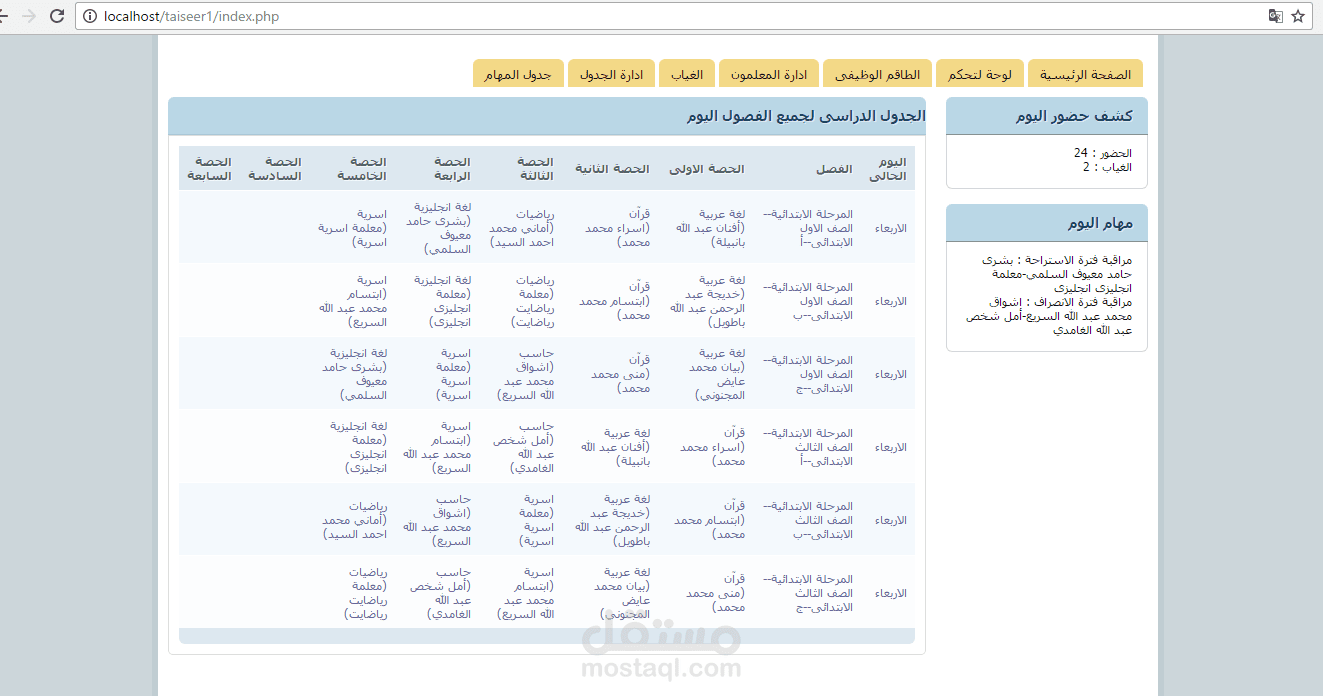The height and width of the screenshot is (696, 1324).
Task: Select the الطاقم الوظيفى staff section
Action: click(x=877, y=73)
